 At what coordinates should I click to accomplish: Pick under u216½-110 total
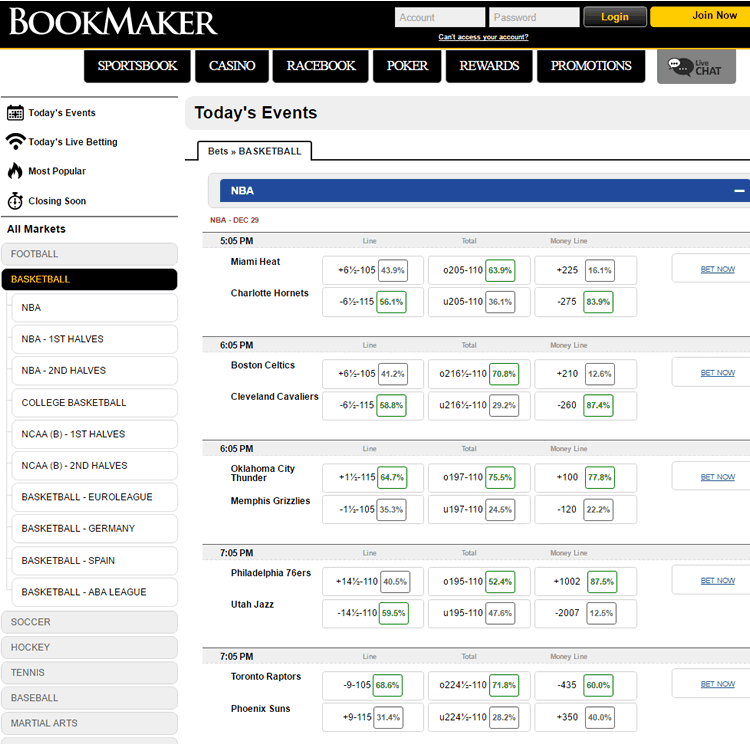(479, 405)
